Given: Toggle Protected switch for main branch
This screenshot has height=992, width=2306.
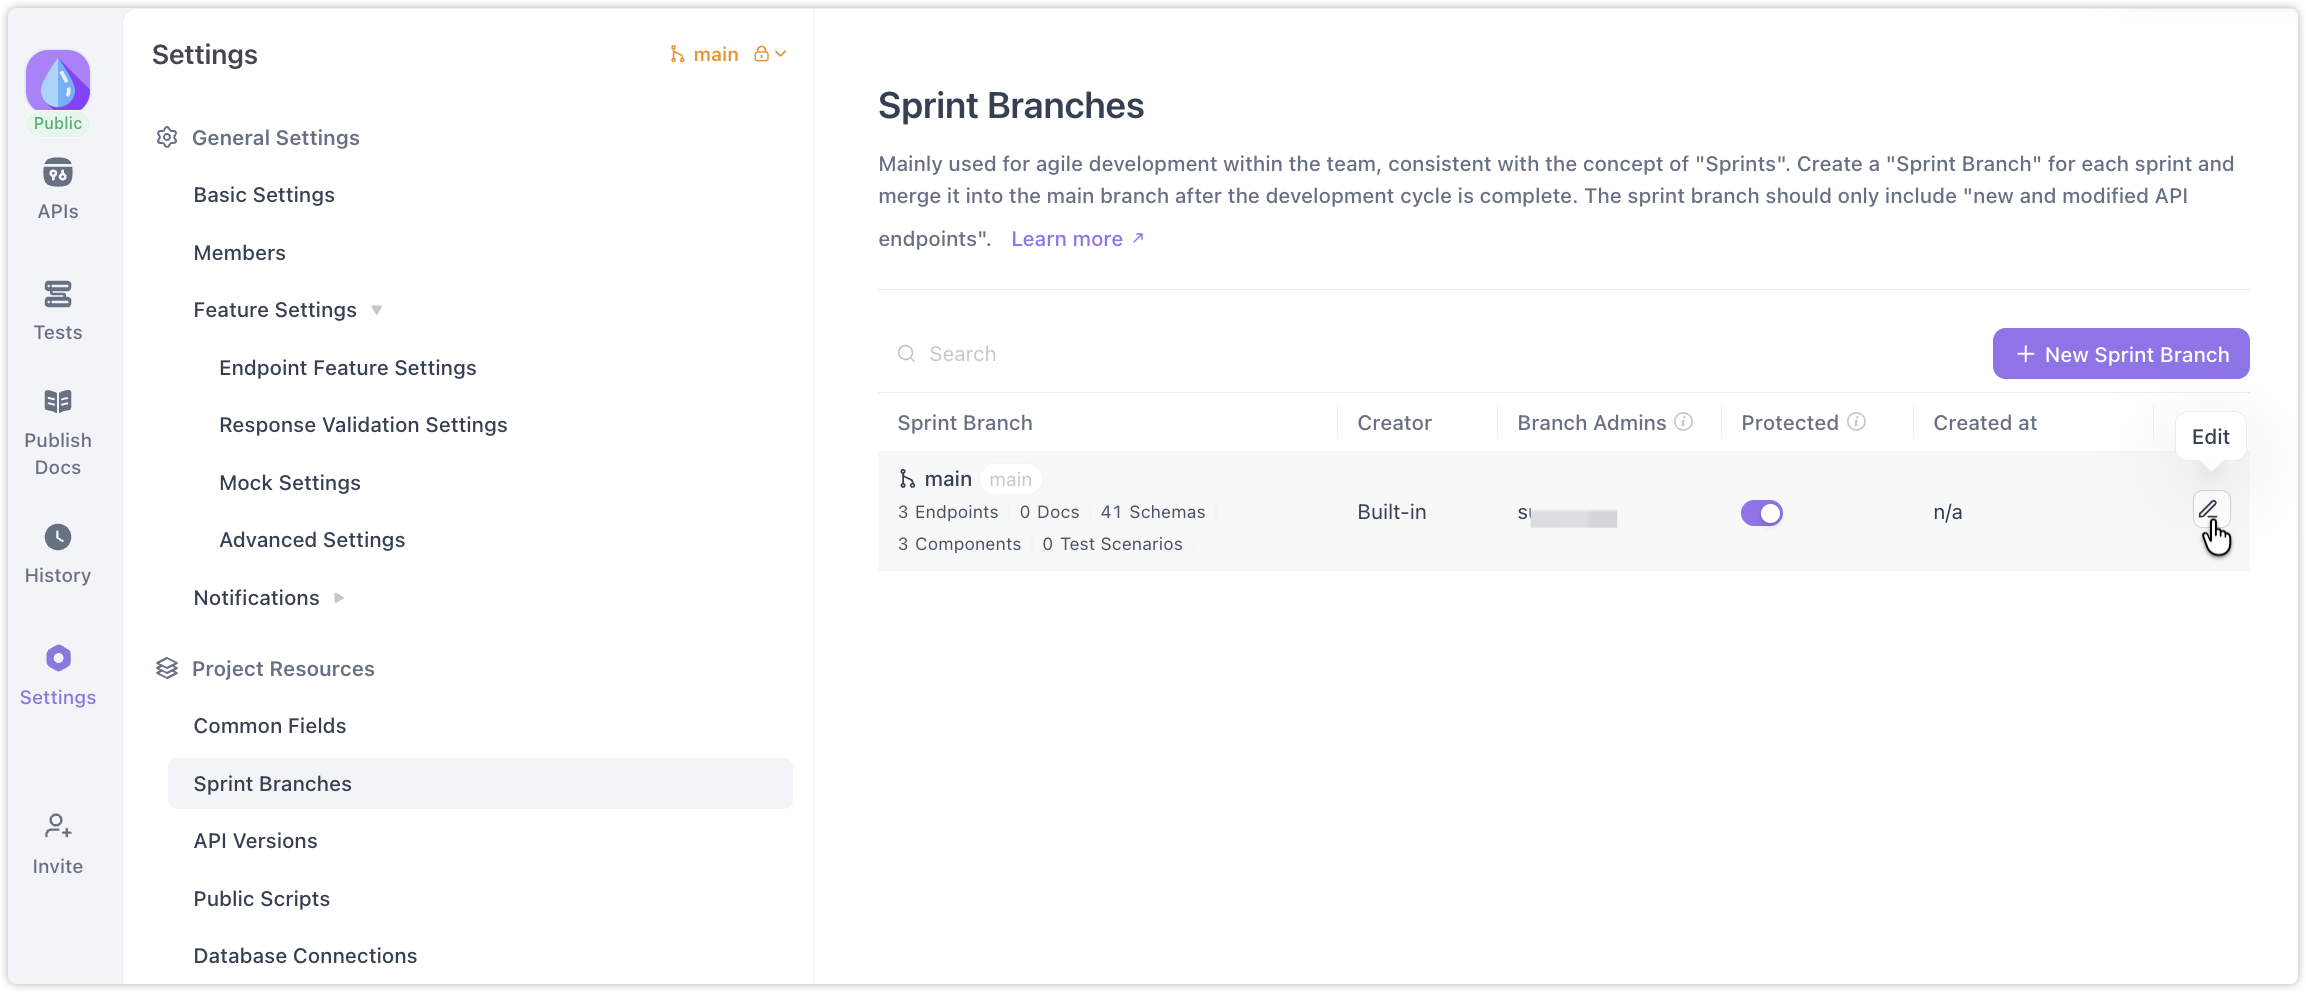Looking at the screenshot, I should 1761,513.
